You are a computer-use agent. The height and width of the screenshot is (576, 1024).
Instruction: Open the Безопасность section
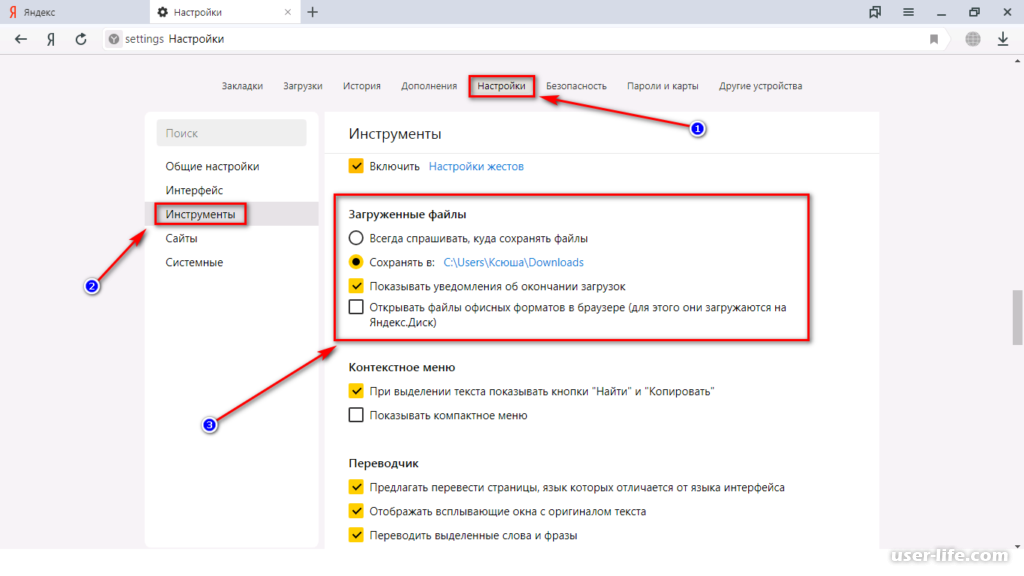coord(576,86)
